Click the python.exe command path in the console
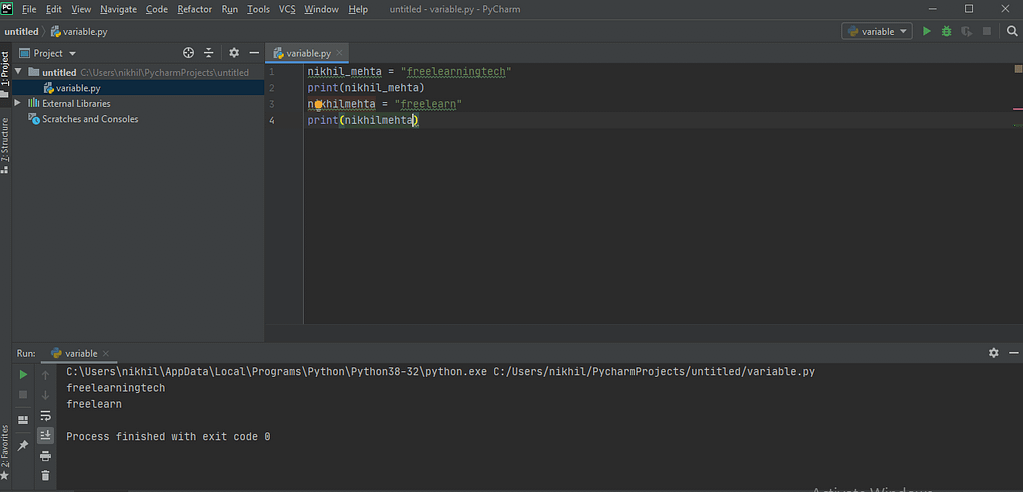 click(277, 371)
